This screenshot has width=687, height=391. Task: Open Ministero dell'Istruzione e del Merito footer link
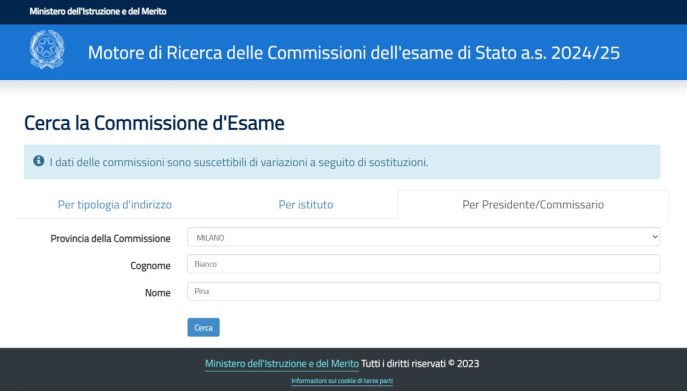[x=282, y=363]
